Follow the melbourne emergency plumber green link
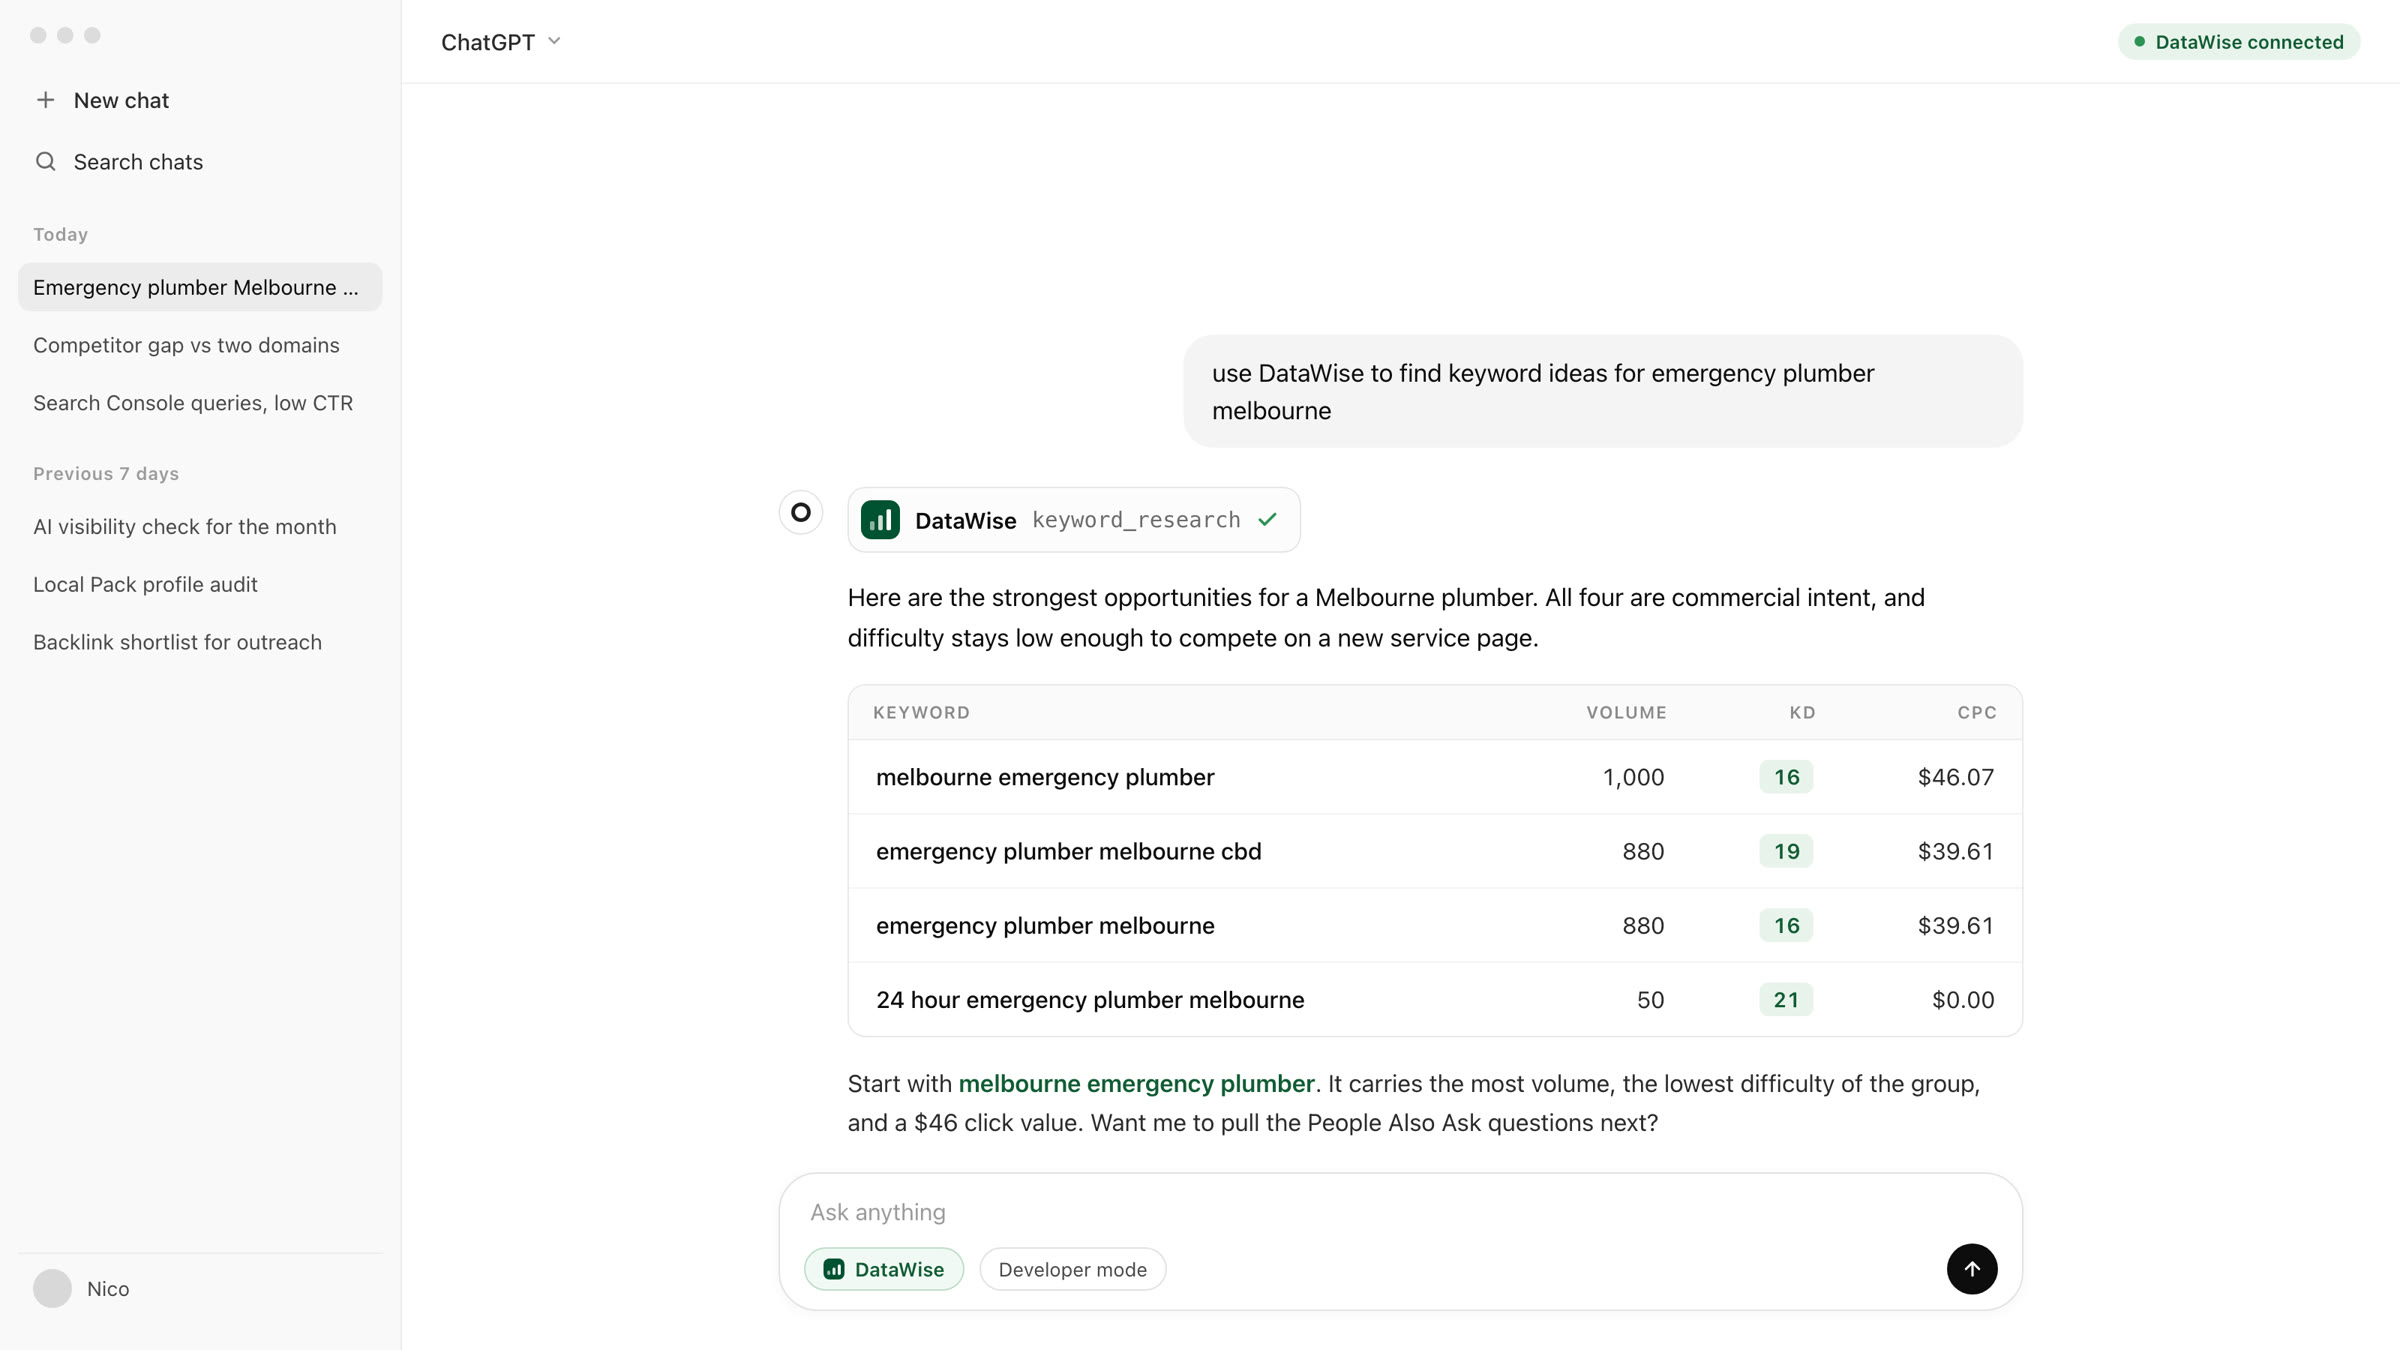Screen dimensions: 2400x1350 (1136, 1084)
